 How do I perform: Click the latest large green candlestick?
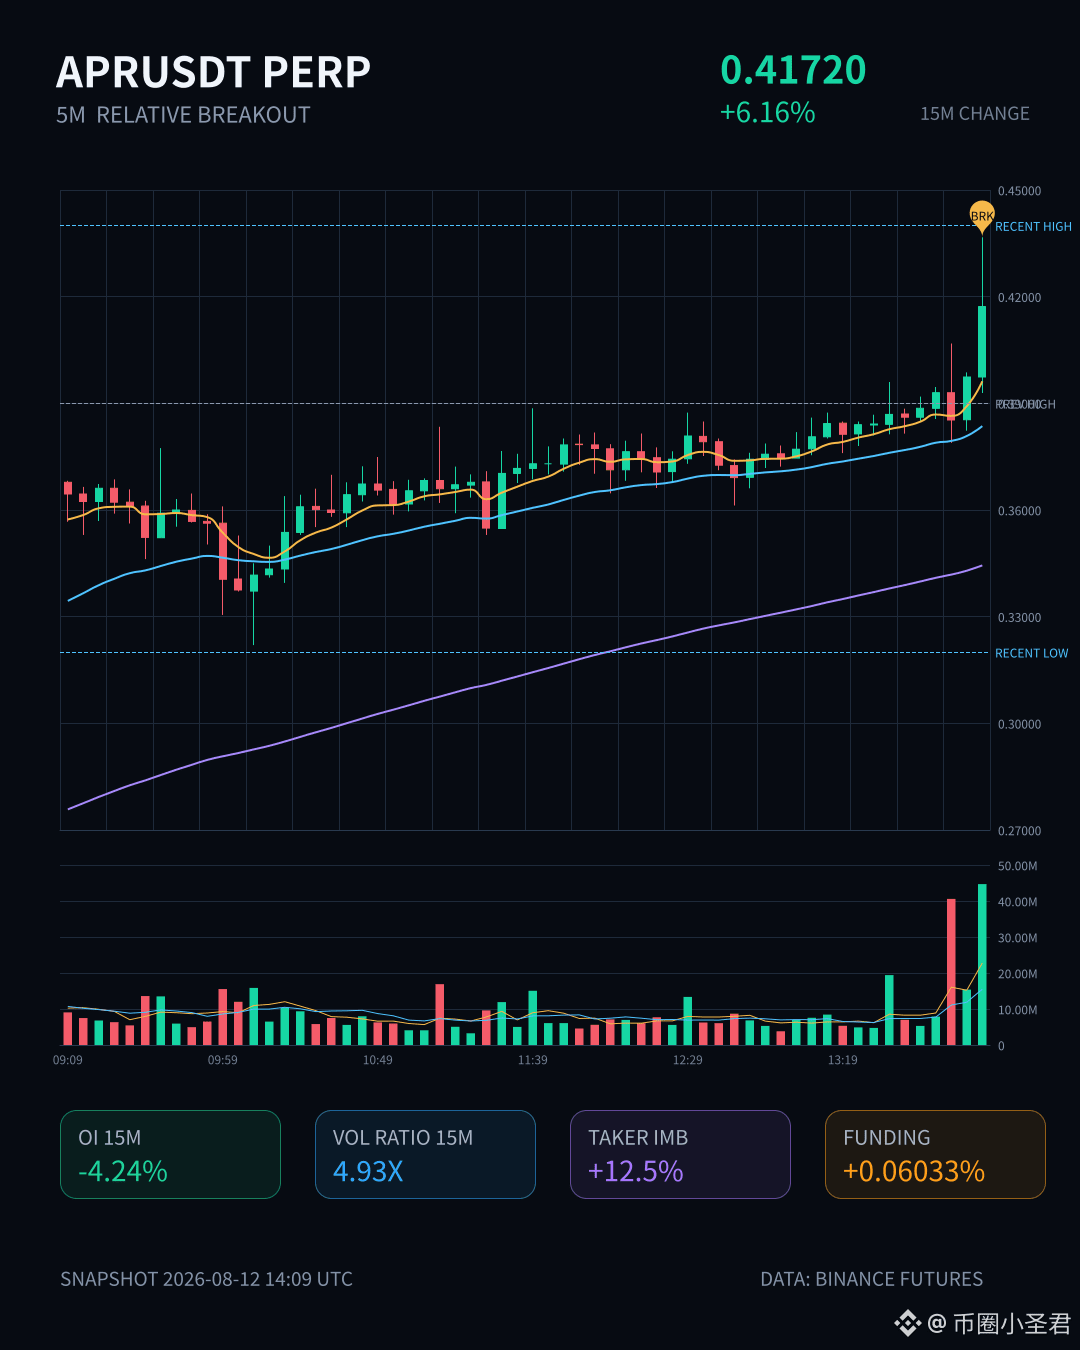(x=982, y=341)
